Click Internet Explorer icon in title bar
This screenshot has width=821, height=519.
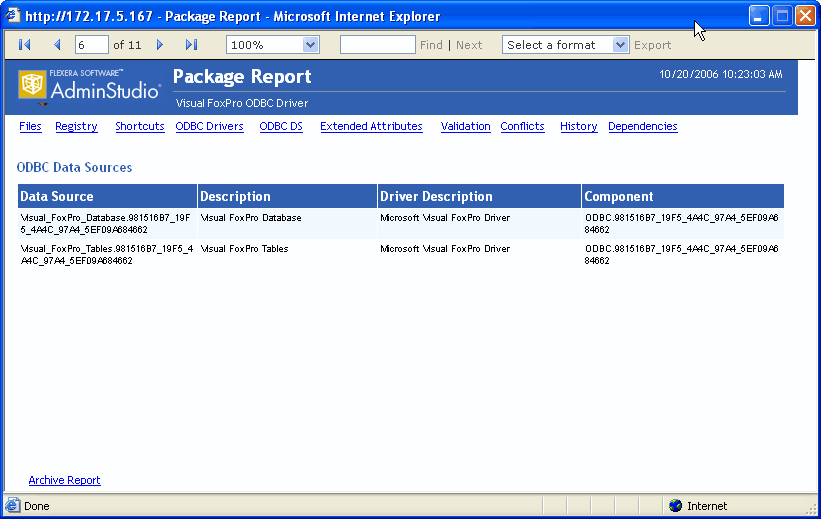pyautogui.click(x=14, y=16)
